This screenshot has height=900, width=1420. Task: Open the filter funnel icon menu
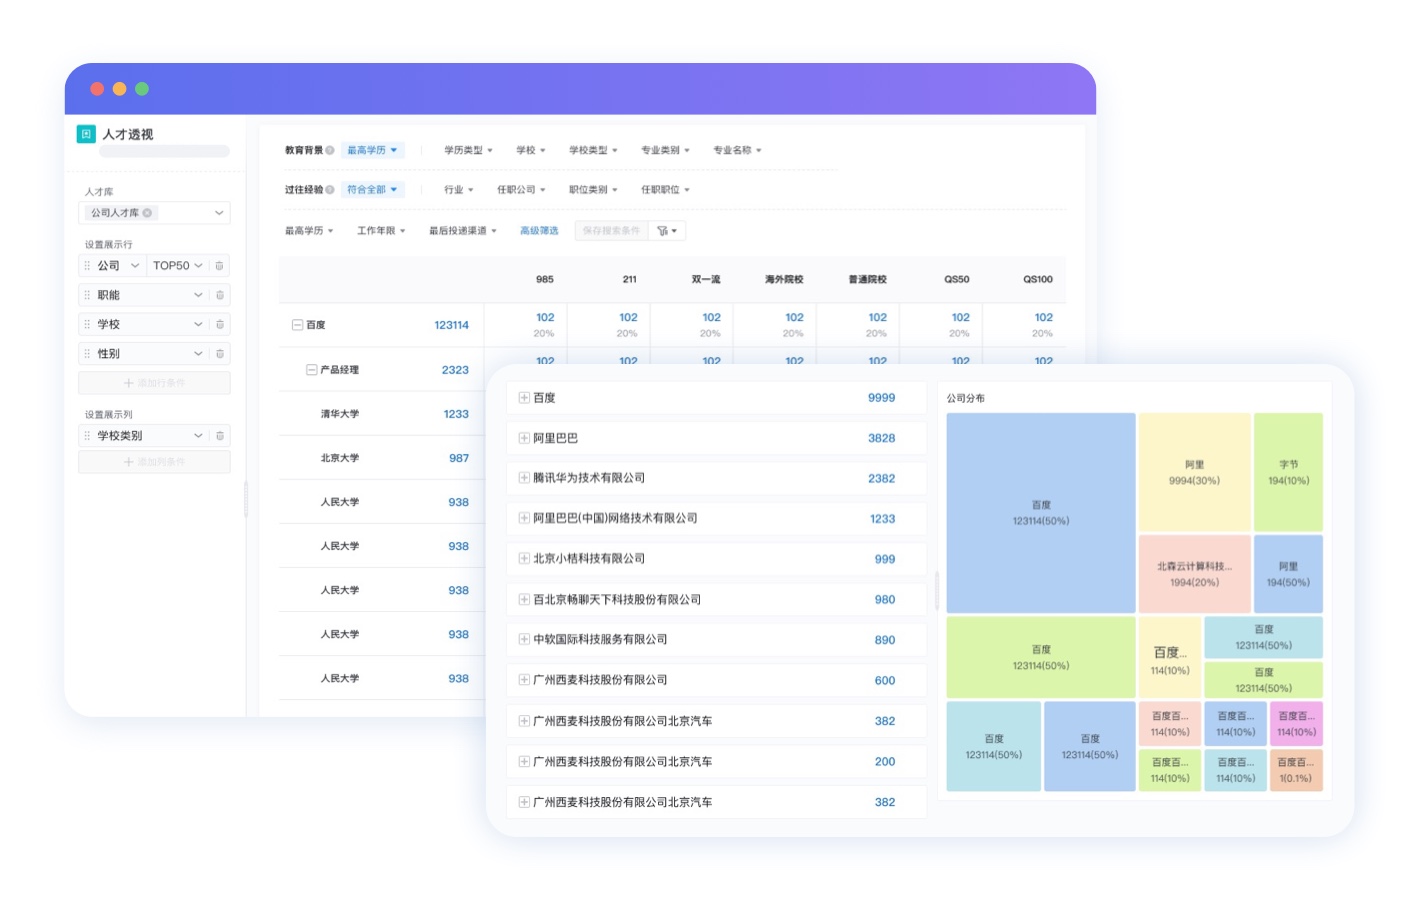click(666, 231)
